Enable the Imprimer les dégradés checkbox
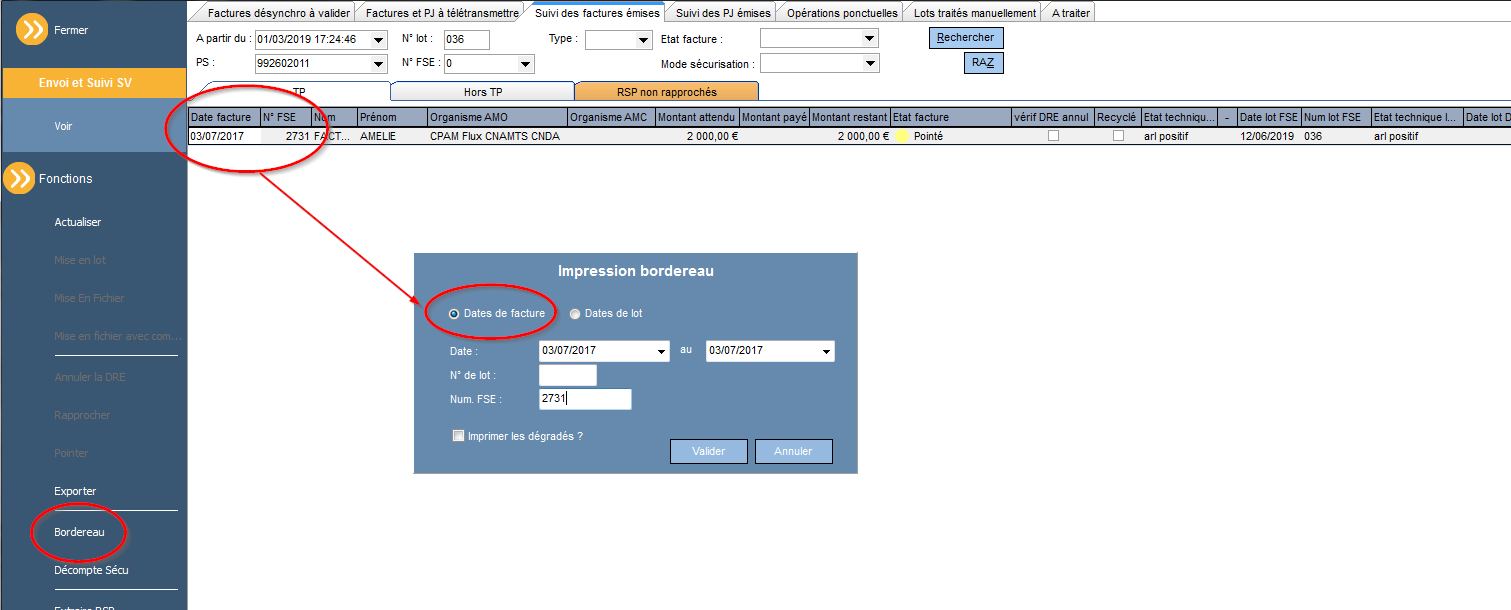 click(x=459, y=436)
